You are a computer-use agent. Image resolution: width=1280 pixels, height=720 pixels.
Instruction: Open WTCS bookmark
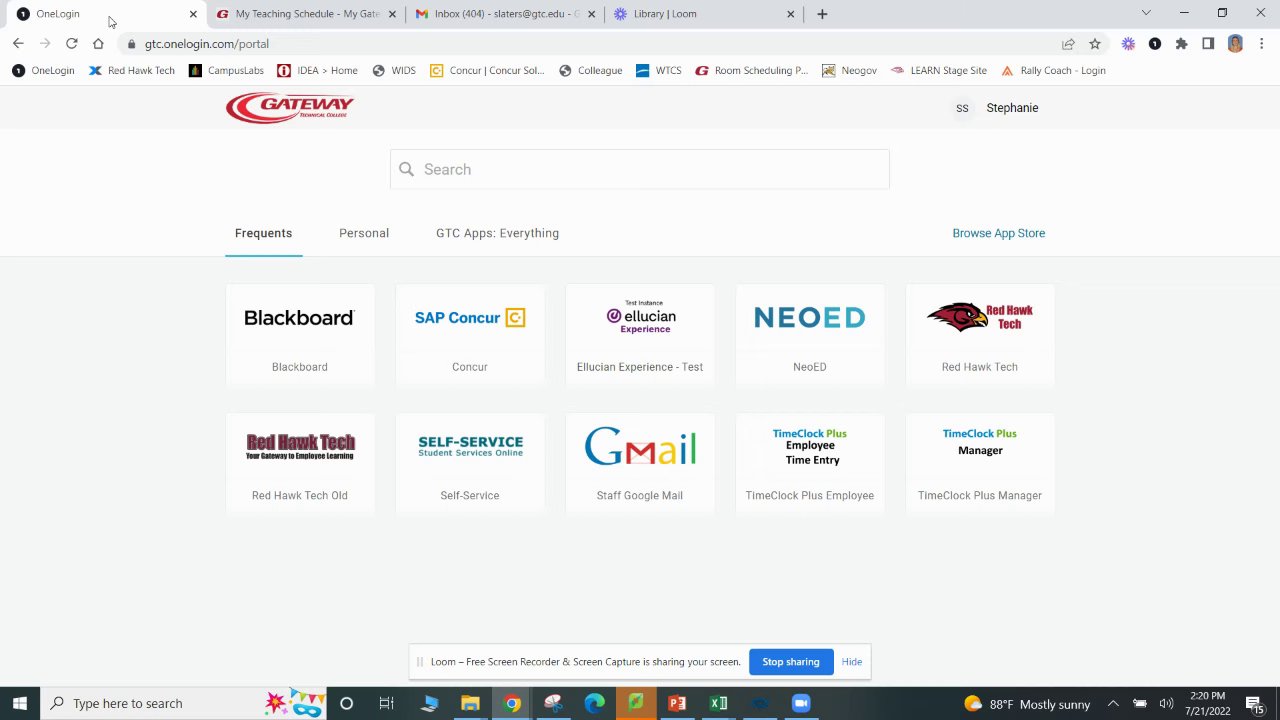point(659,71)
